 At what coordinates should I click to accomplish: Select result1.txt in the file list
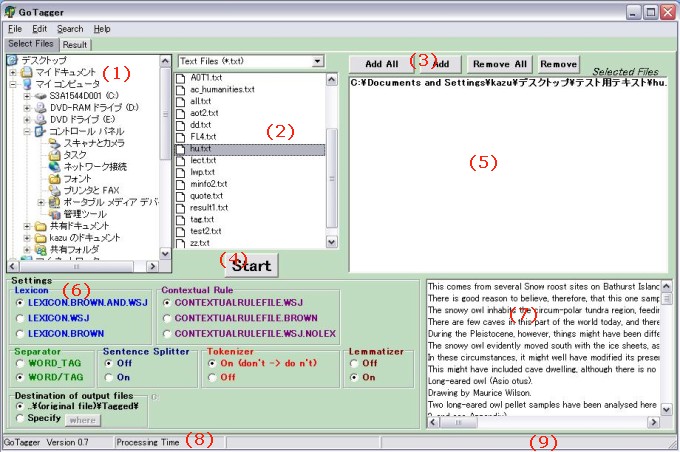tap(209, 208)
